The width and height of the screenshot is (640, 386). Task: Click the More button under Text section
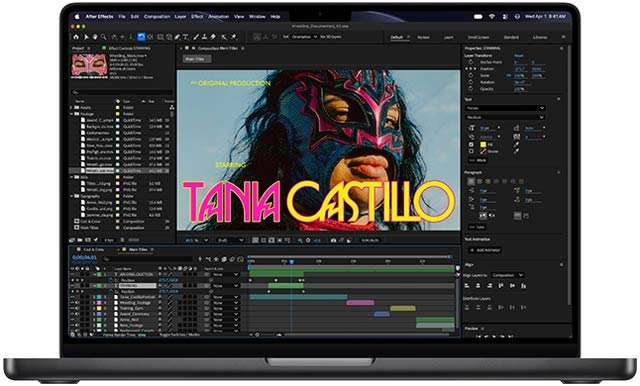click(x=478, y=160)
